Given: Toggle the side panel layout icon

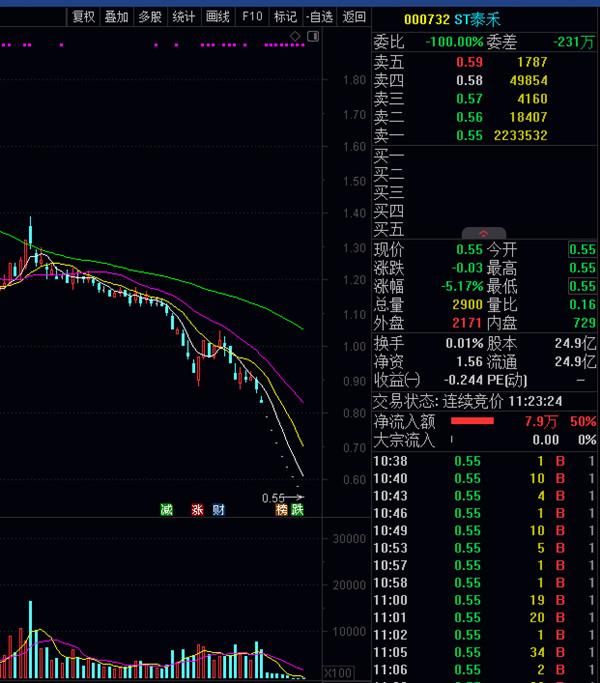Looking at the screenshot, I should tap(312, 36).
